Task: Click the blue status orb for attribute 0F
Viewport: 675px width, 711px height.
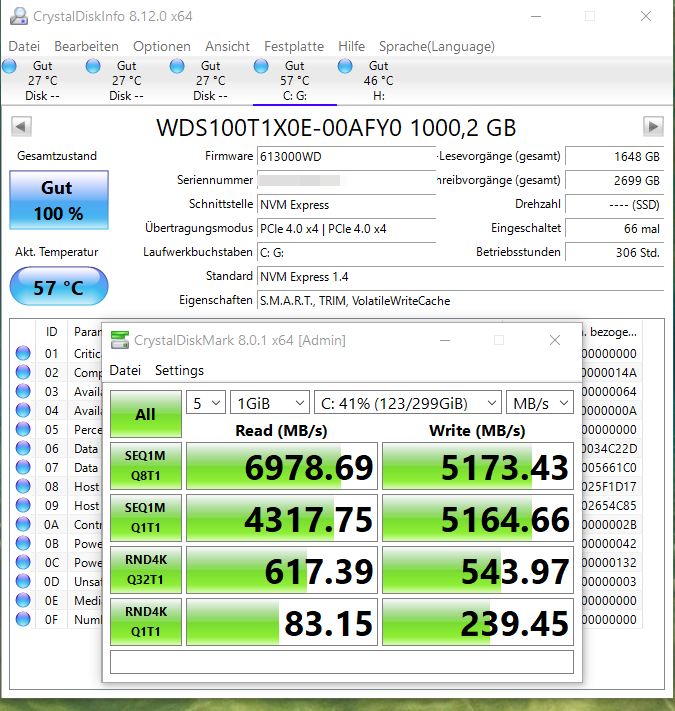Action: tap(23, 619)
